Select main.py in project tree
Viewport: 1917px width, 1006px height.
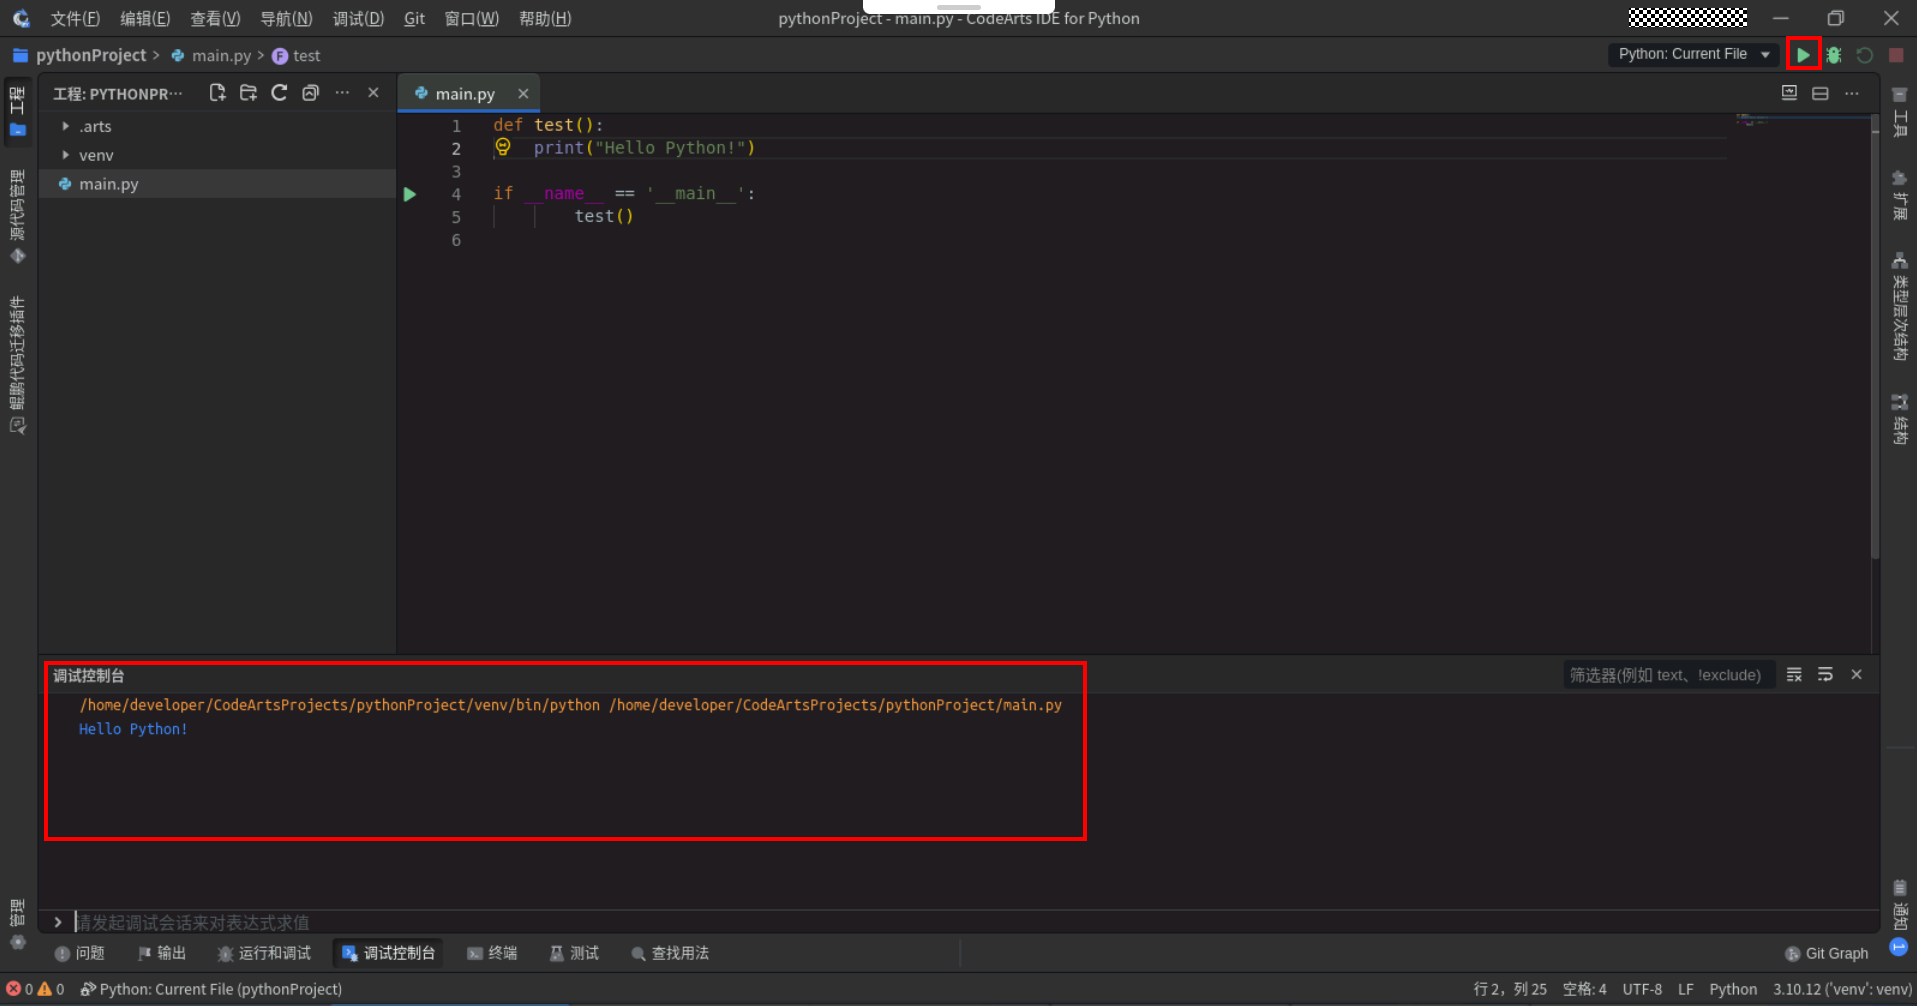click(x=217, y=184)
